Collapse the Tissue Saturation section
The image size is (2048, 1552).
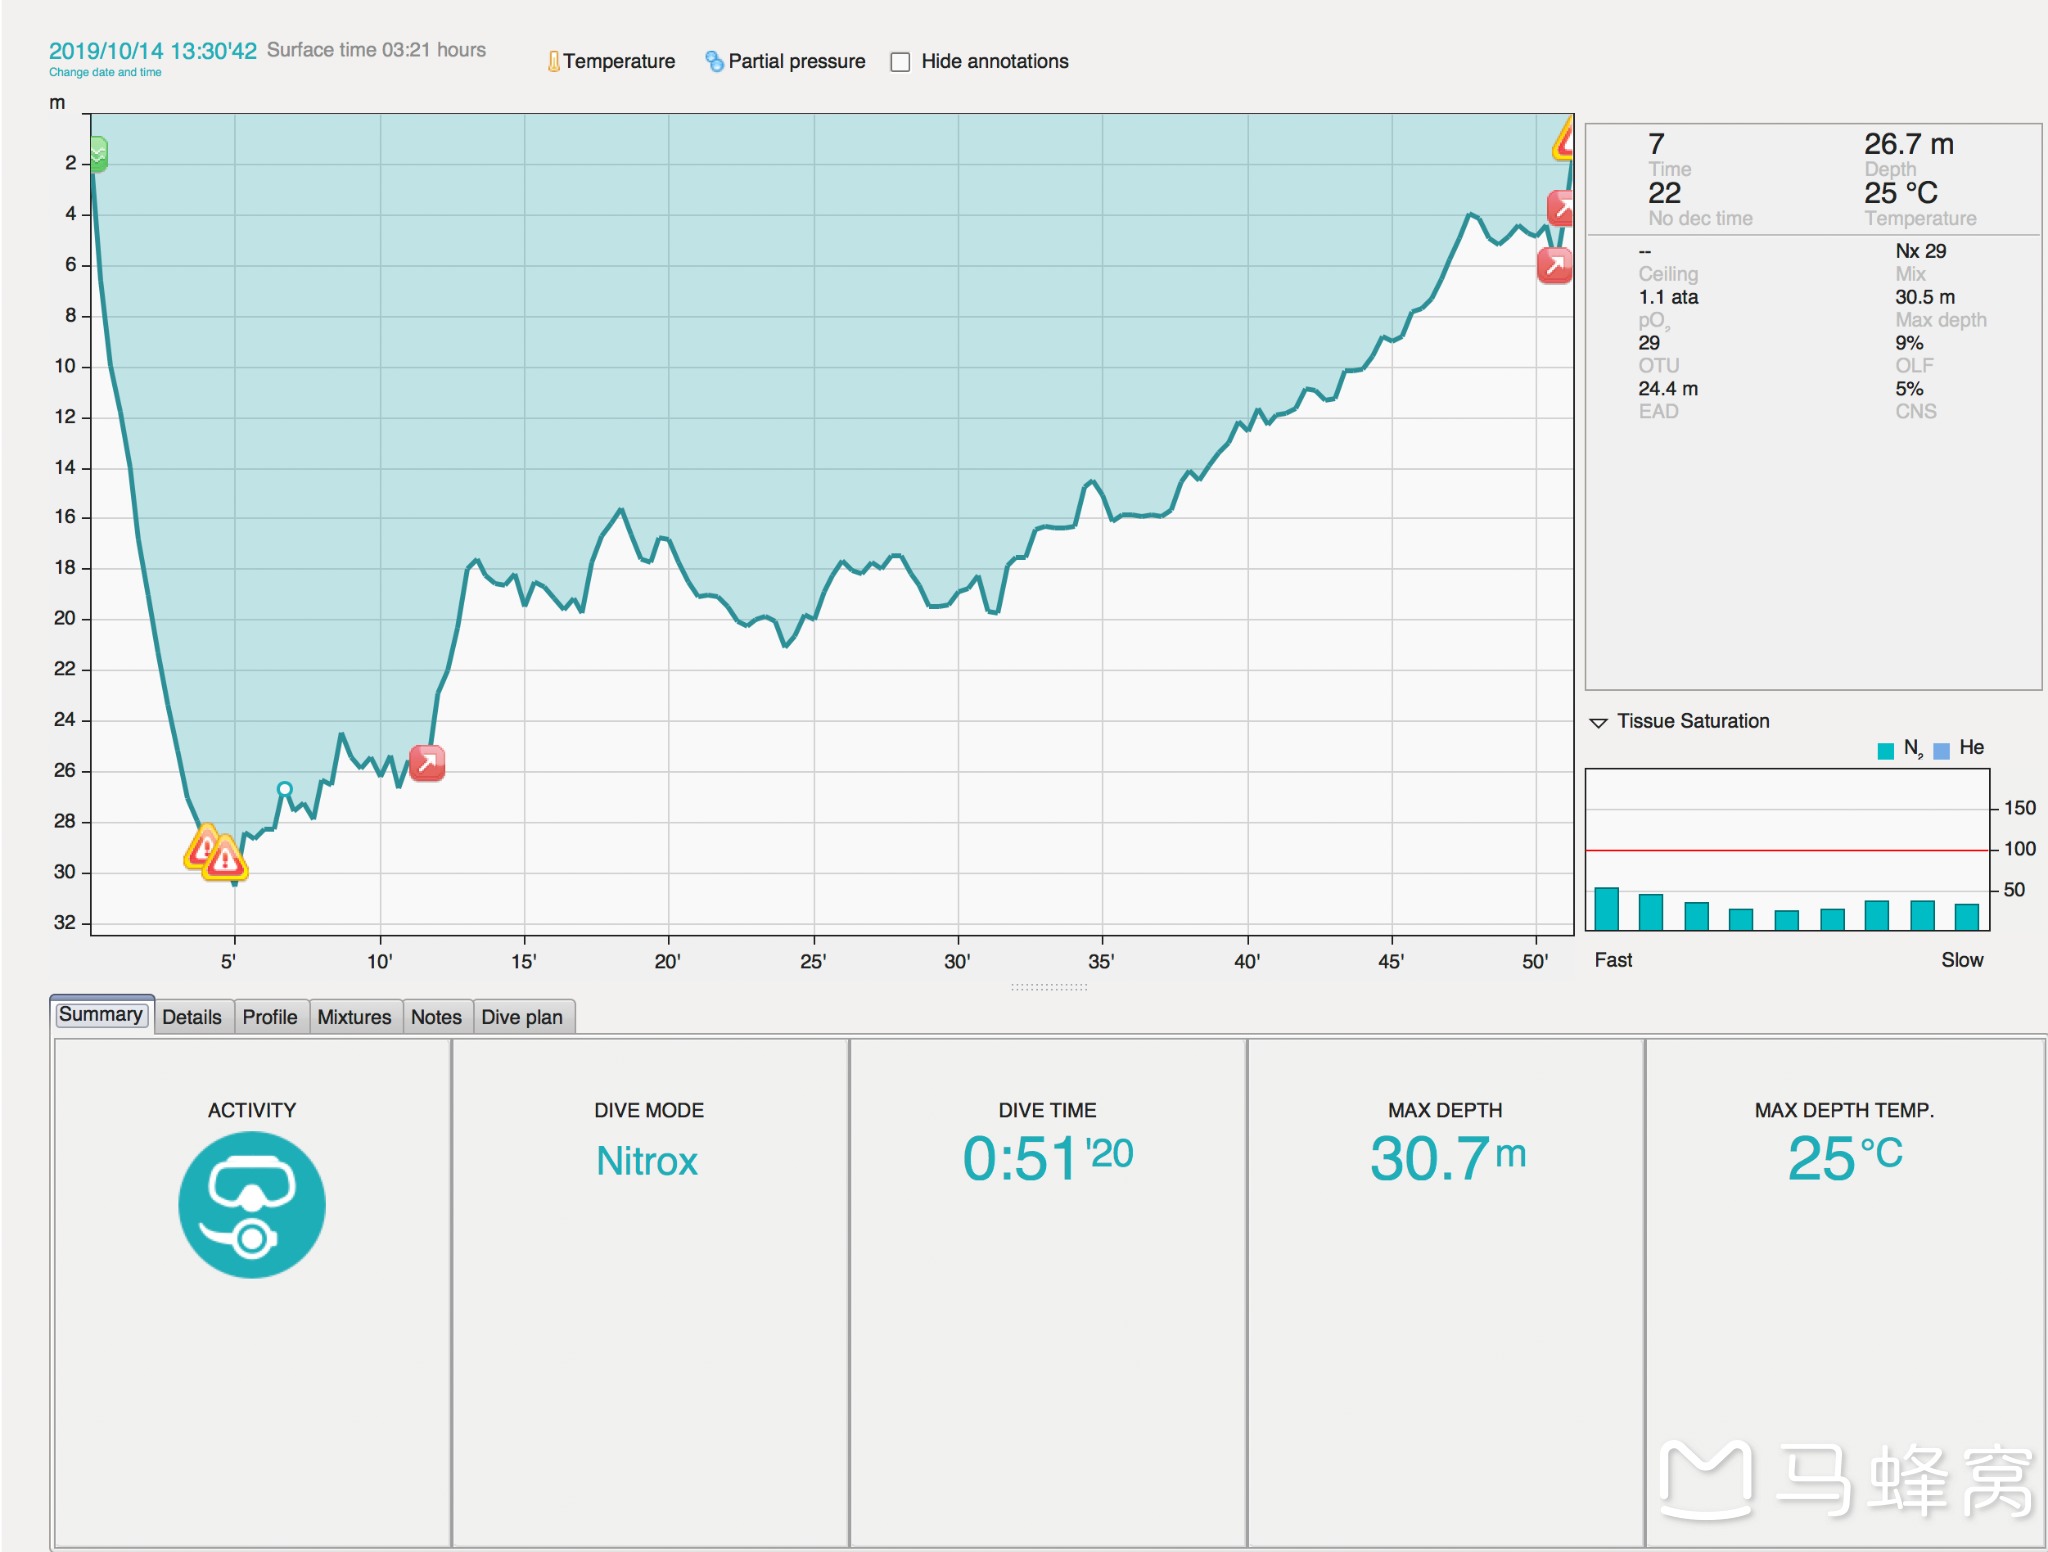(x=1598, y=722)
